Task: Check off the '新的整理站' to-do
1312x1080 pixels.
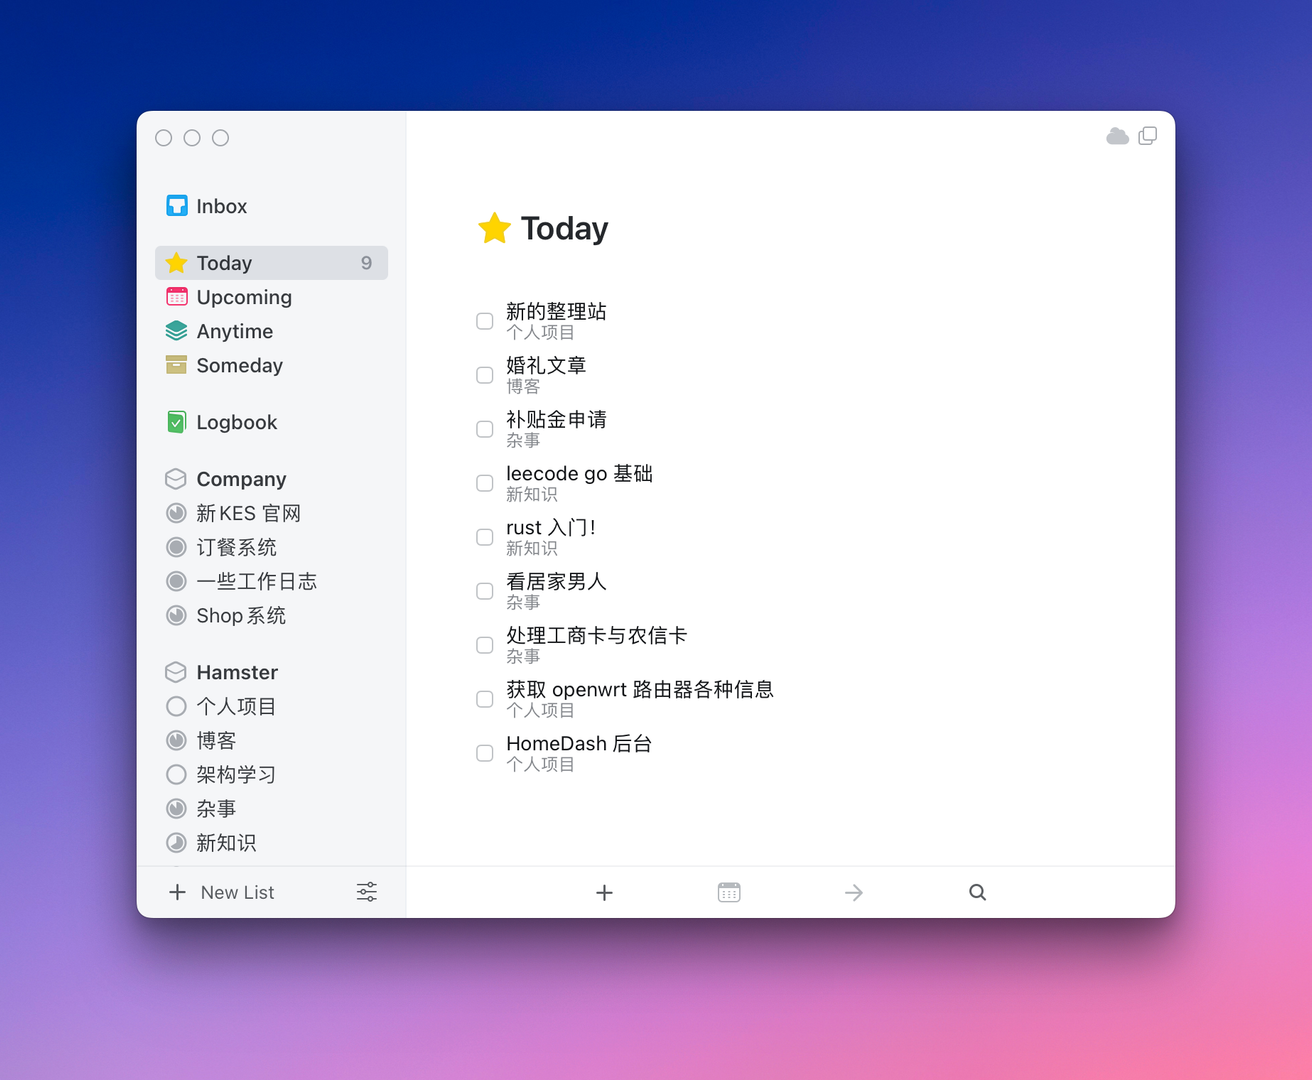Action: tap(485, 321)
